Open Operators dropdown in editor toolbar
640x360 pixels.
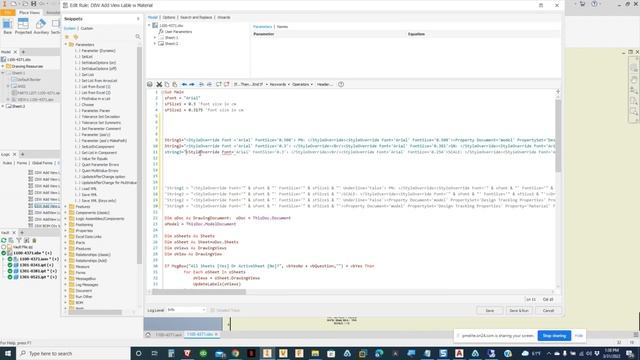(302, 84)
